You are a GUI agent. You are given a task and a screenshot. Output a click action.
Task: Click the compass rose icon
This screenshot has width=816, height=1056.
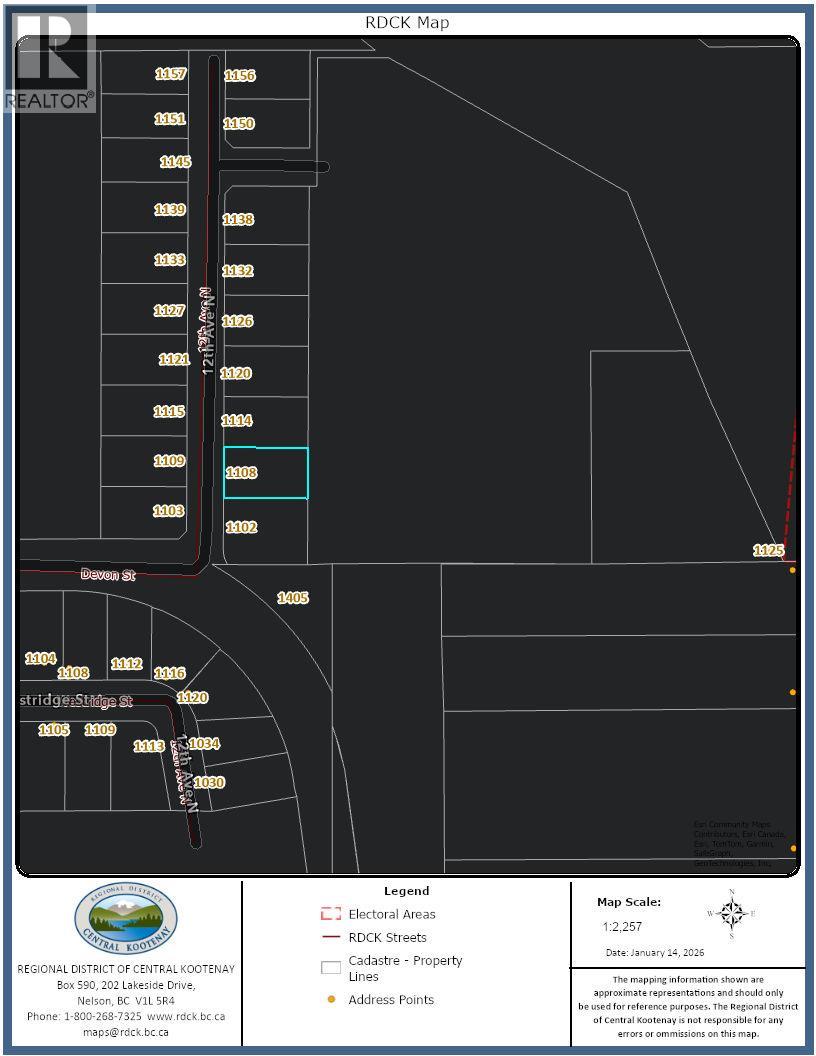coord(731,913)
